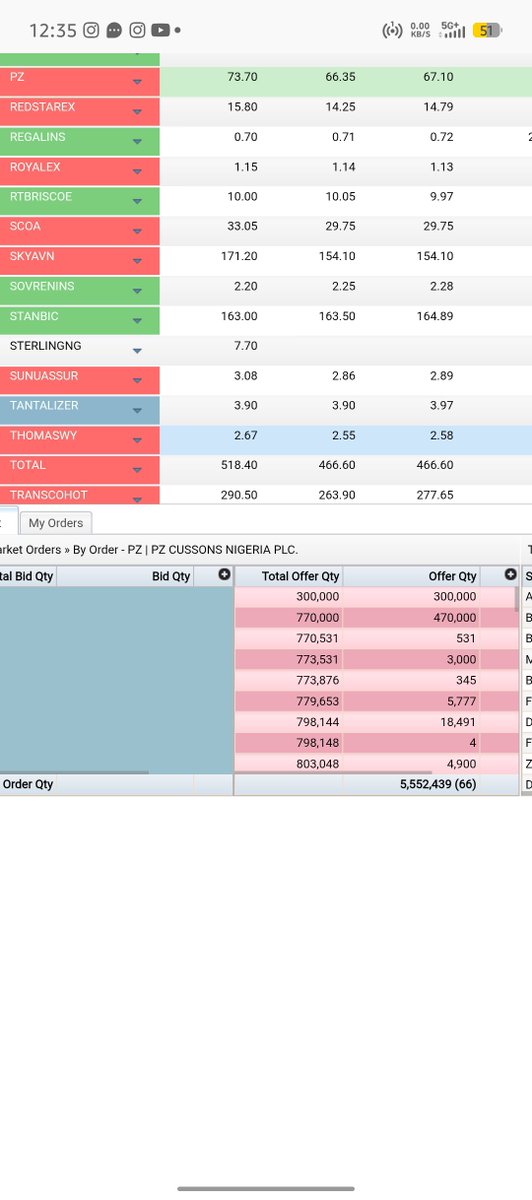Sort by the Total Offer Qty column header
Viewport: 532px width, 1200px height.
pos(300,576)
